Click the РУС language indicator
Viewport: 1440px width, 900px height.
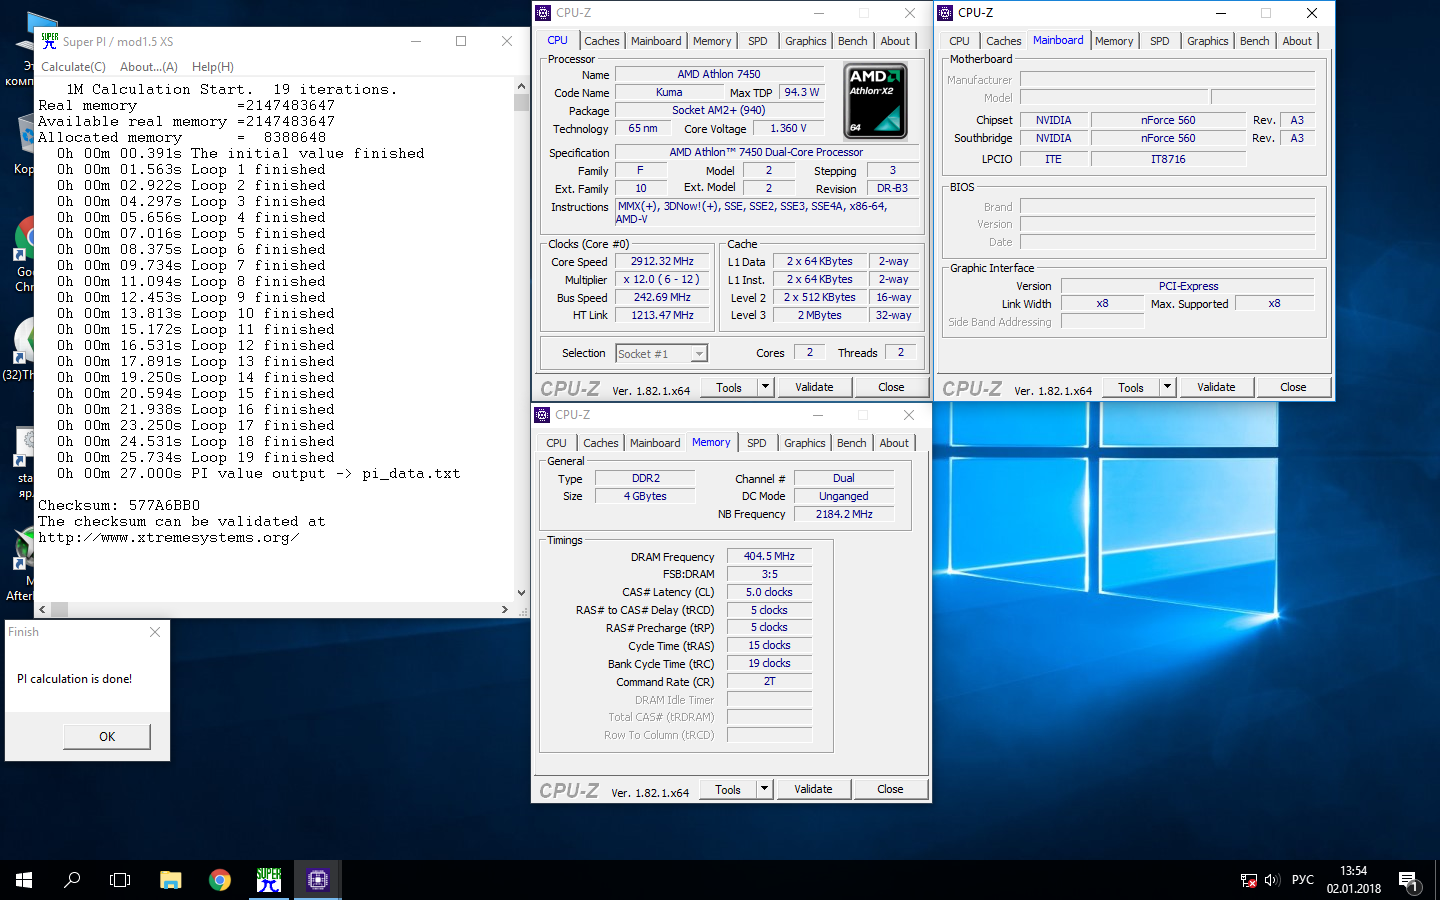pyautogui.click(x=1303, y=880)
